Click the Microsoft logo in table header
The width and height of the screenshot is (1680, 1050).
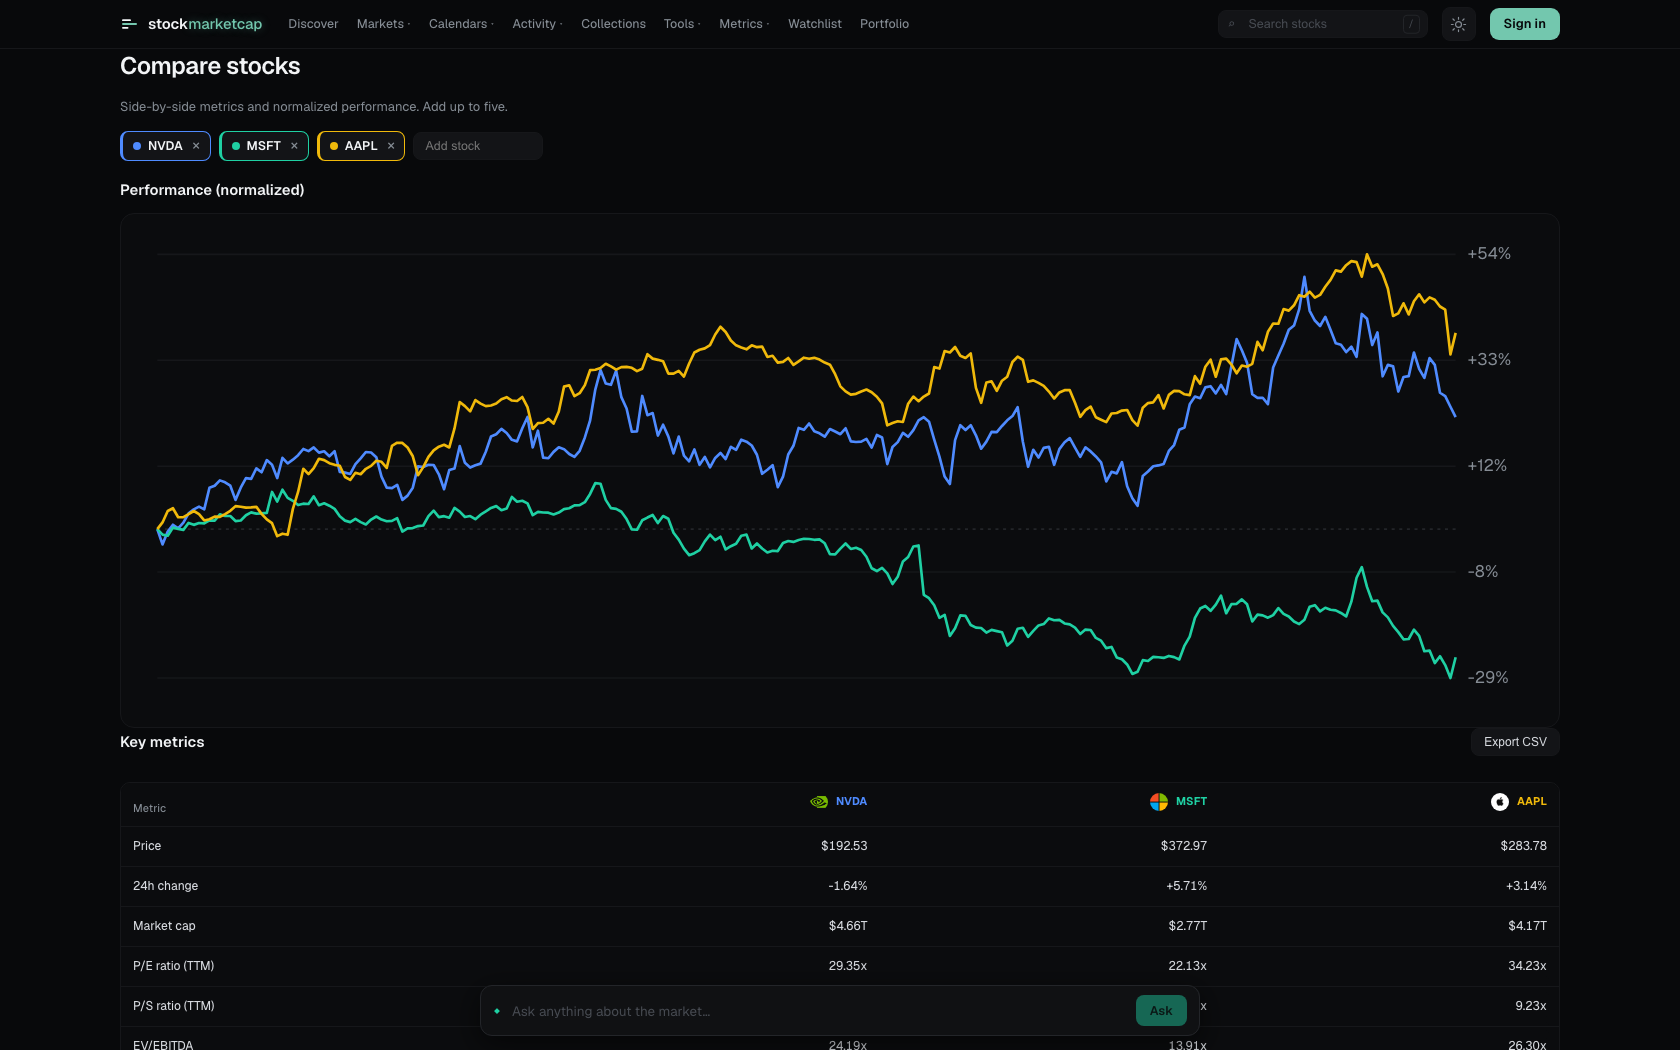point(1159,802)
